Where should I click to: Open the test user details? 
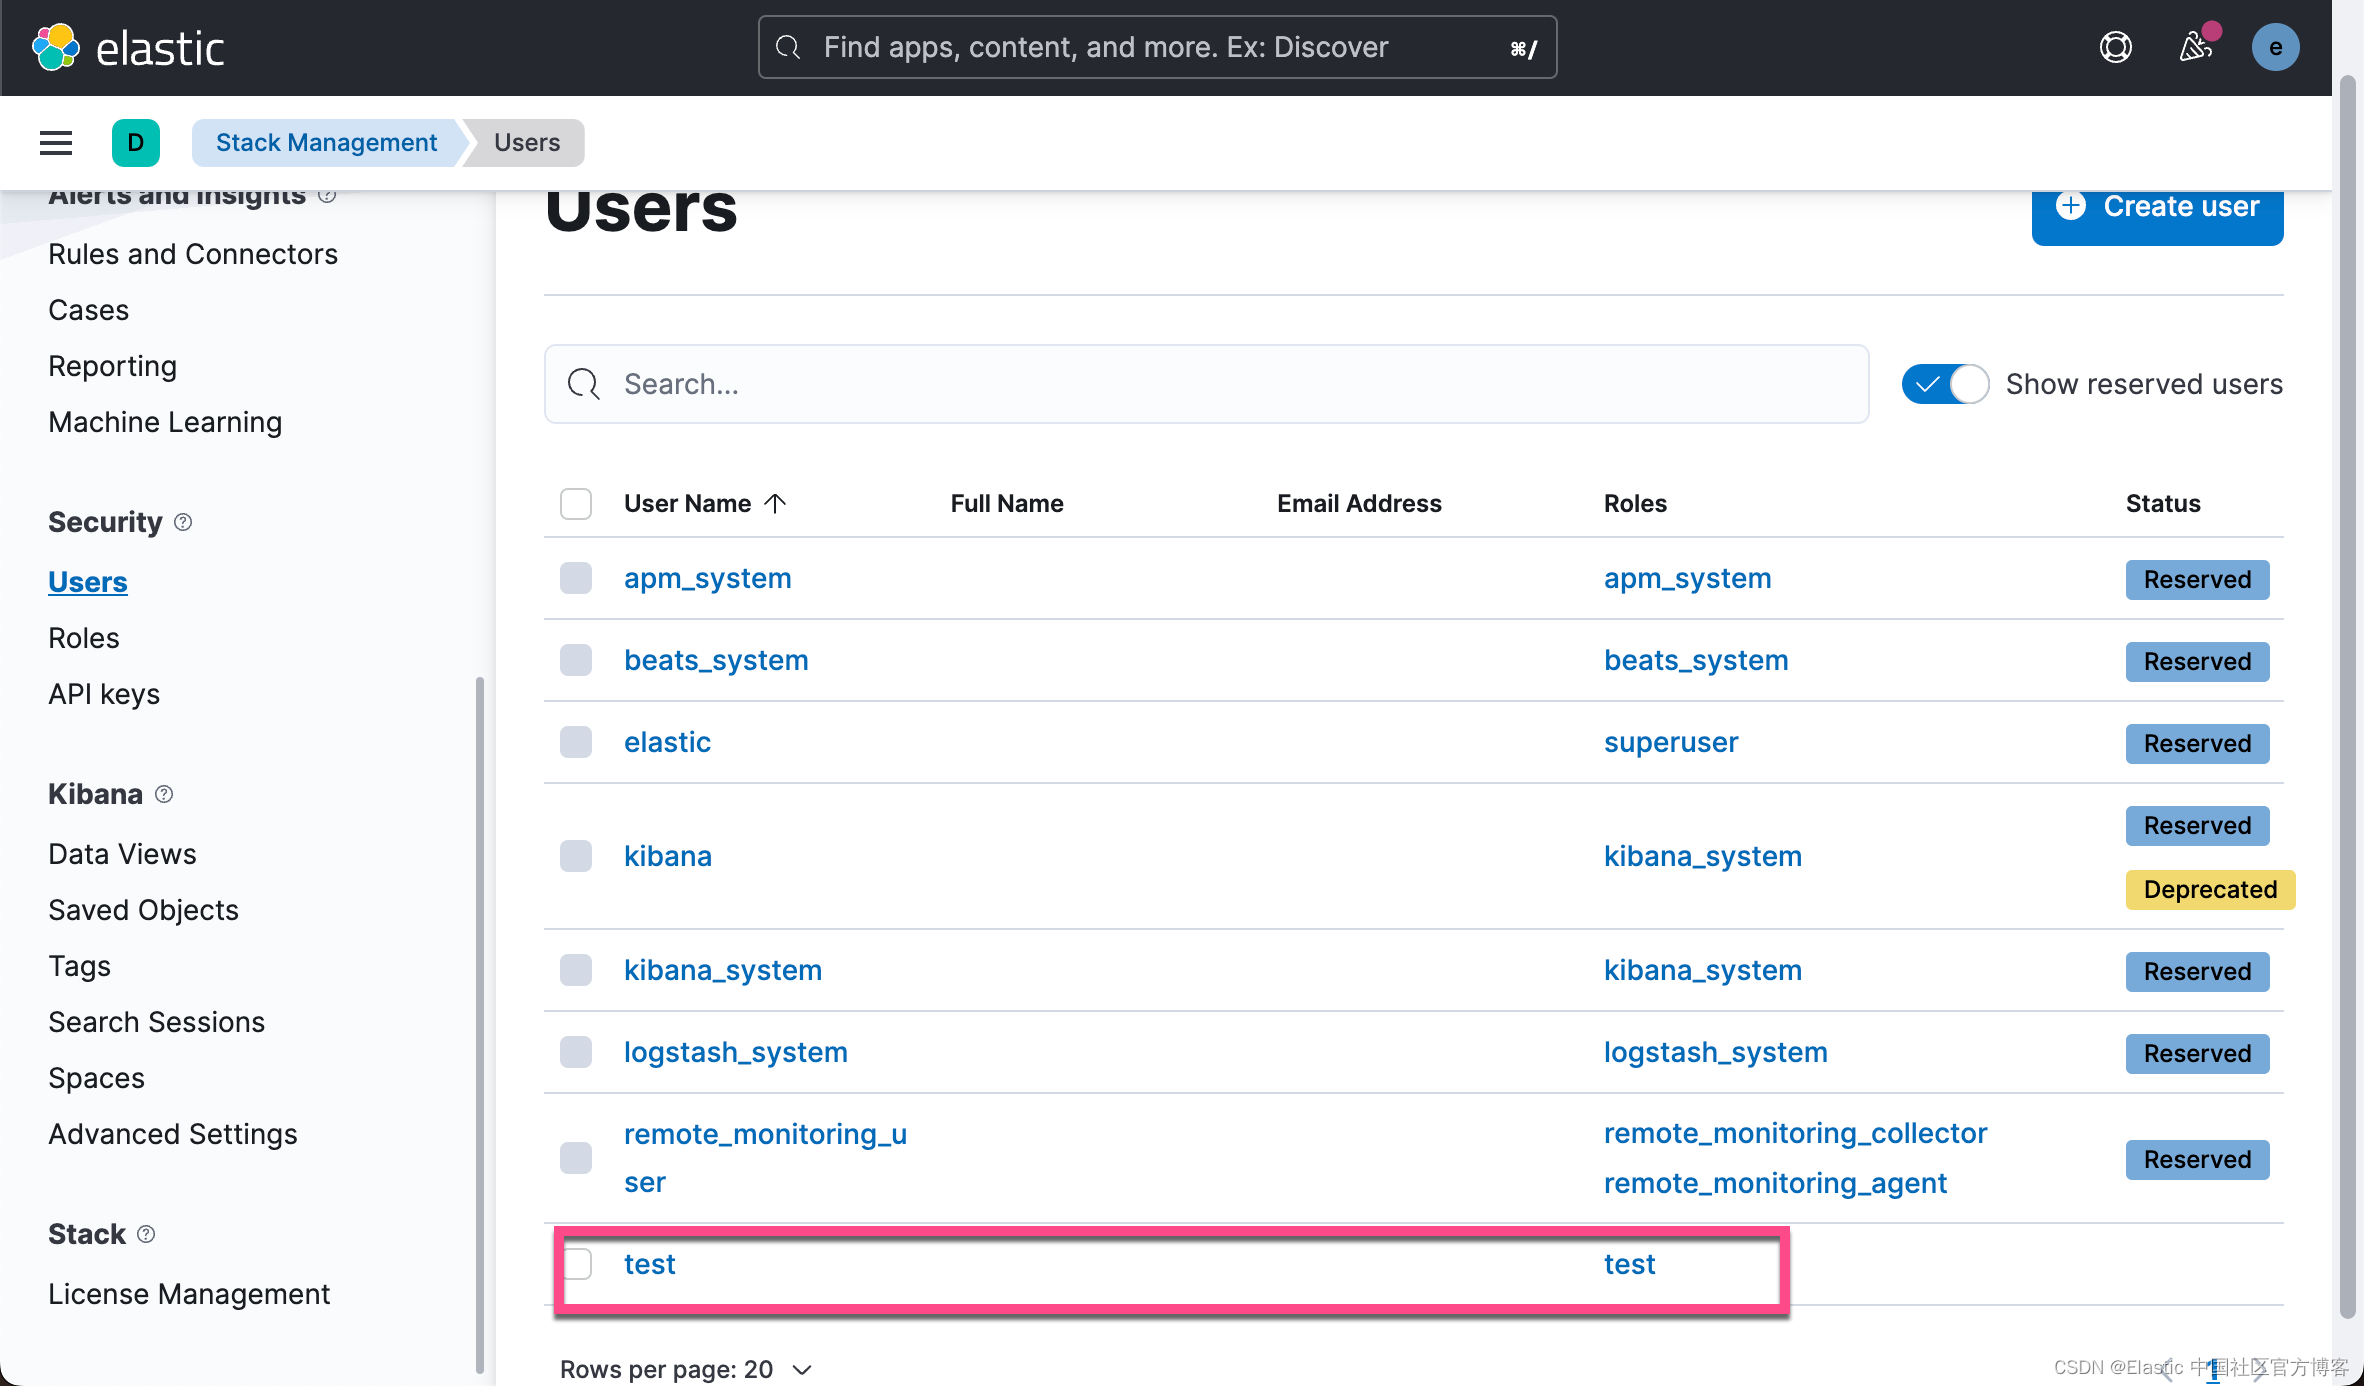coord(649,1263)
